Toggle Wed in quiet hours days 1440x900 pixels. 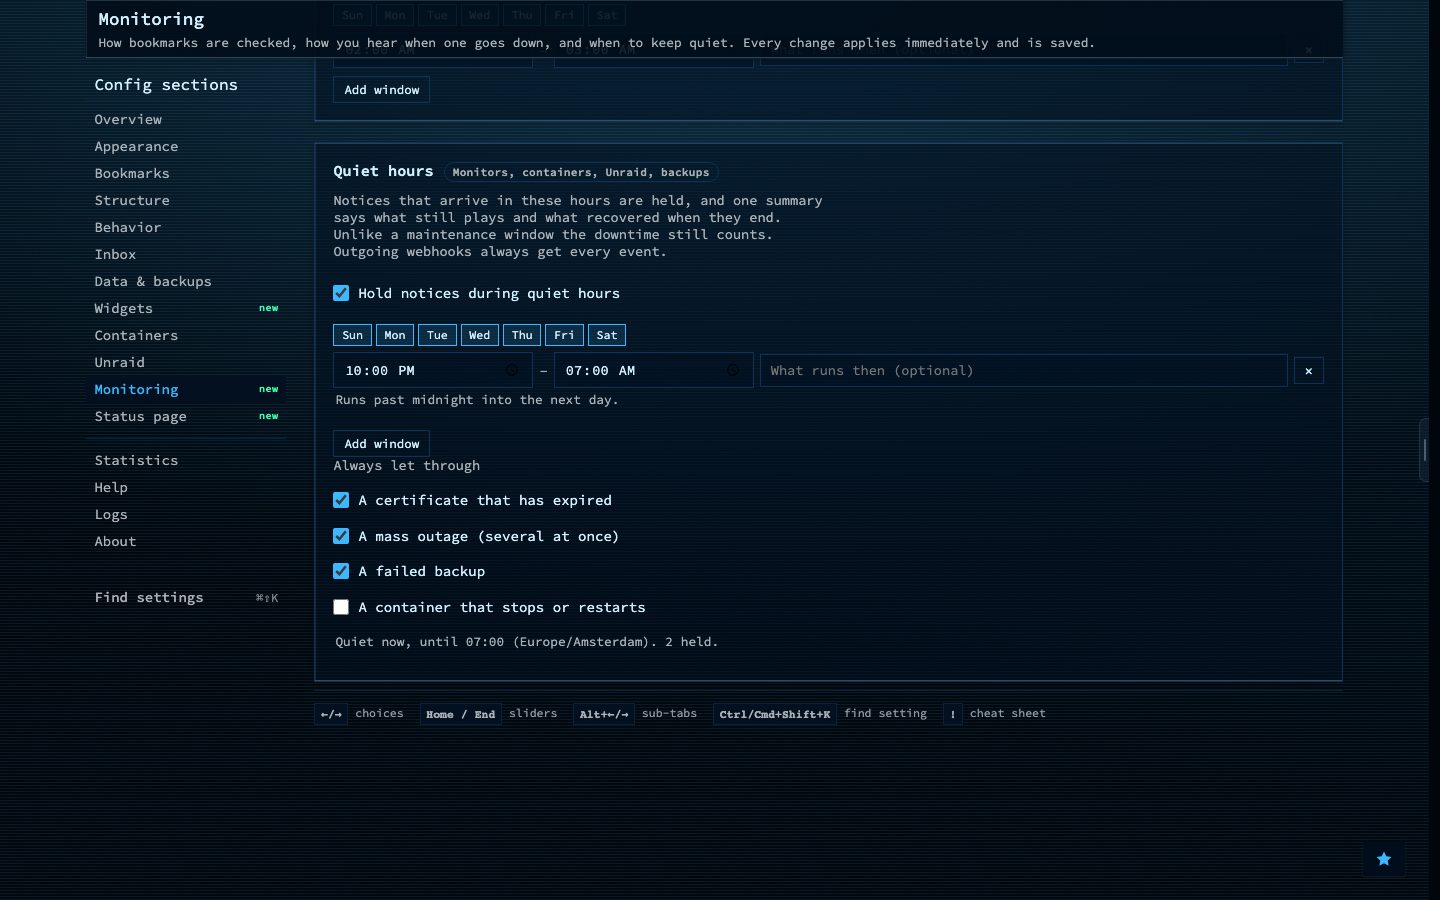click(x=480, y=335)
